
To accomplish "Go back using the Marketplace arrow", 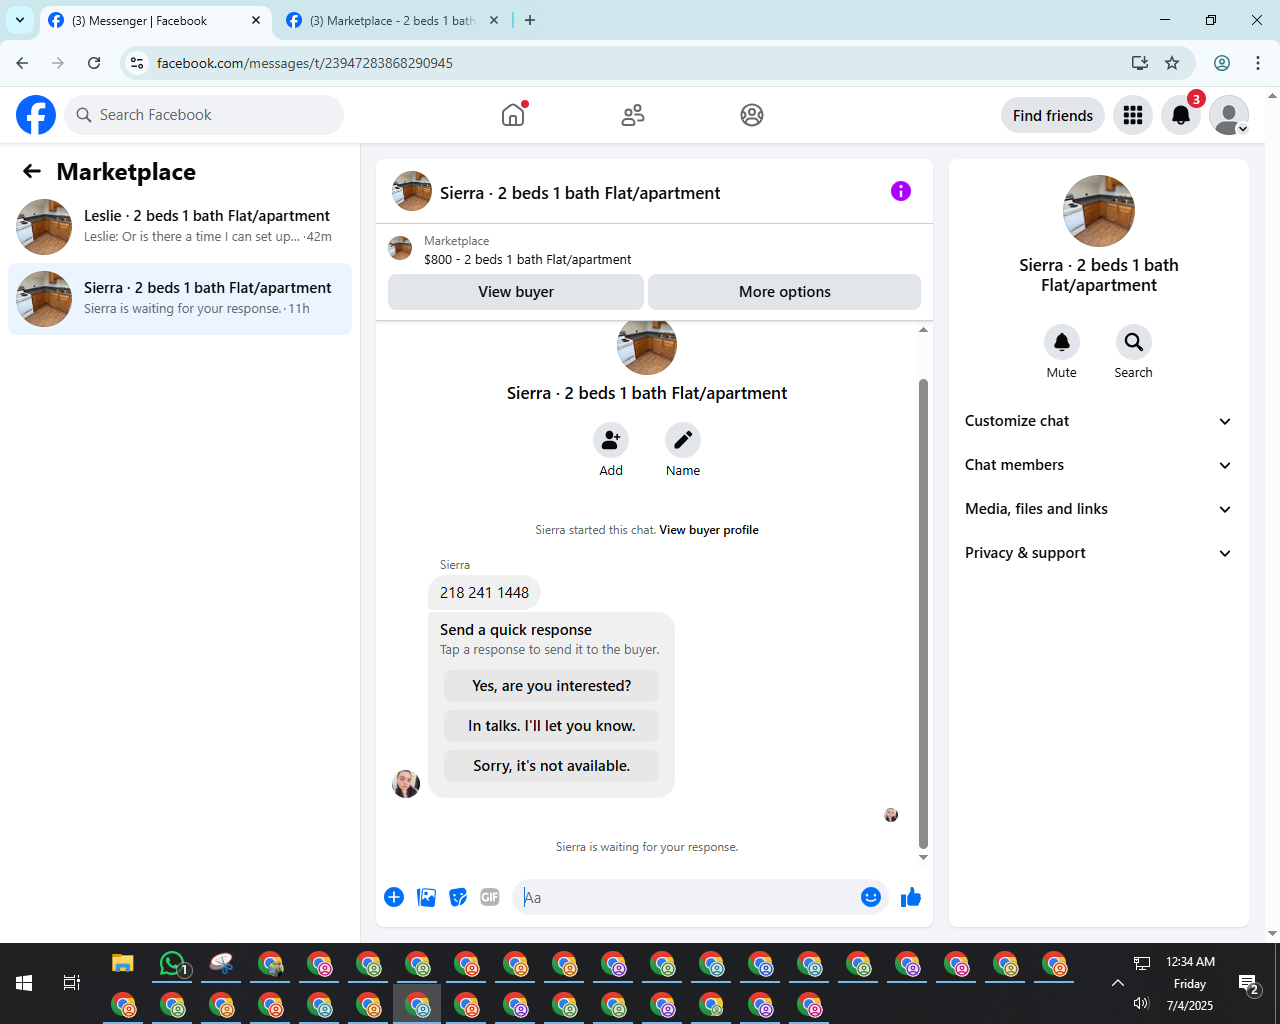I will [32, 172].
